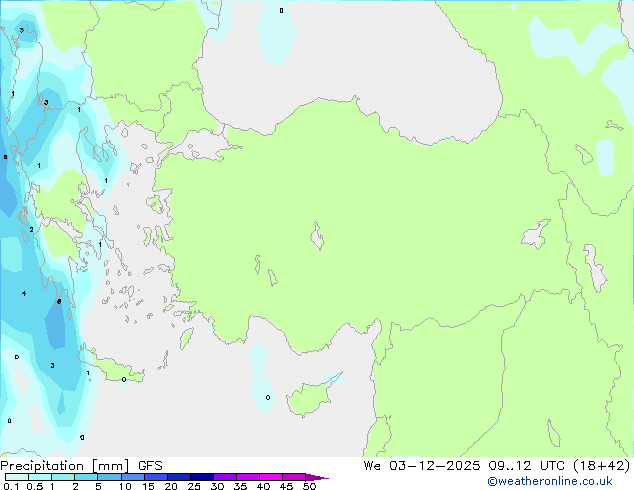Click the 'Precipitation [mm] GFS' title
This screenshot has width=634, height=490.
(x=81, y=466)
